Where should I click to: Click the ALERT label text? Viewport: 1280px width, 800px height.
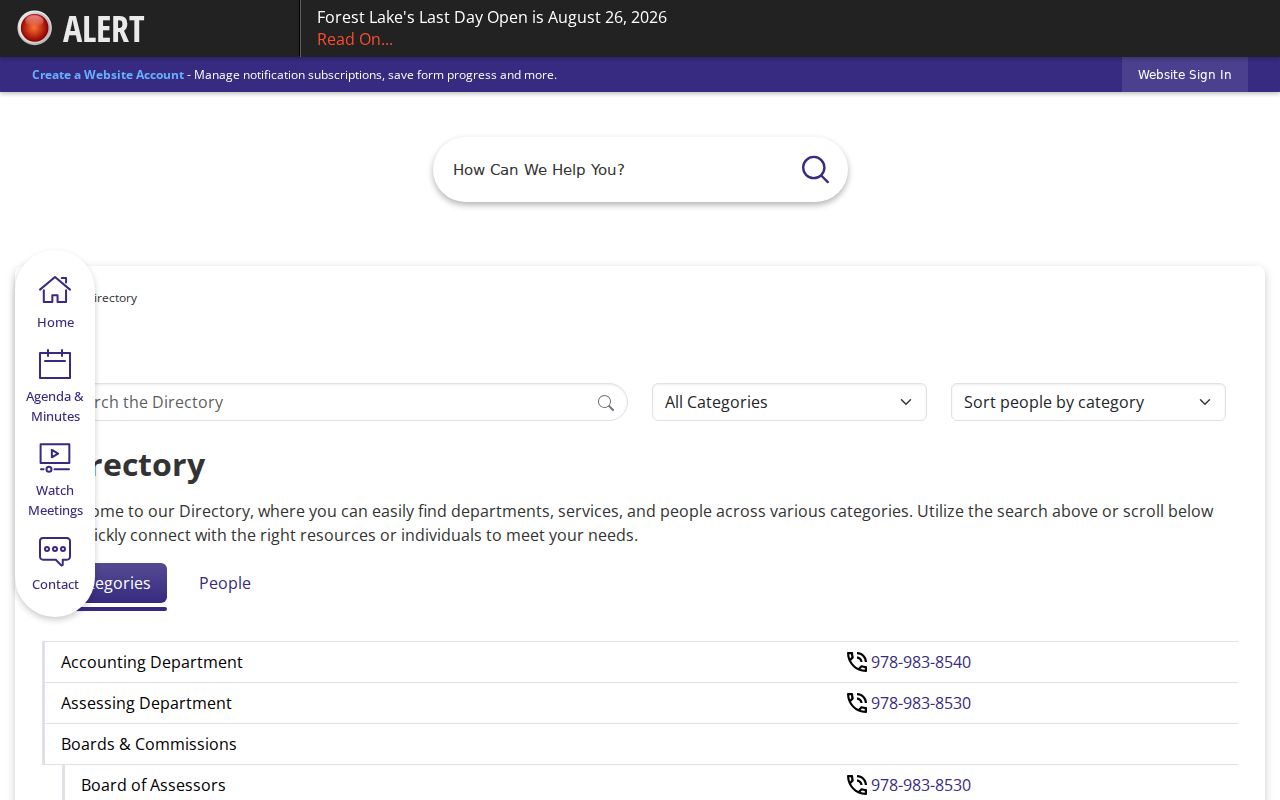tap(104, 29)
